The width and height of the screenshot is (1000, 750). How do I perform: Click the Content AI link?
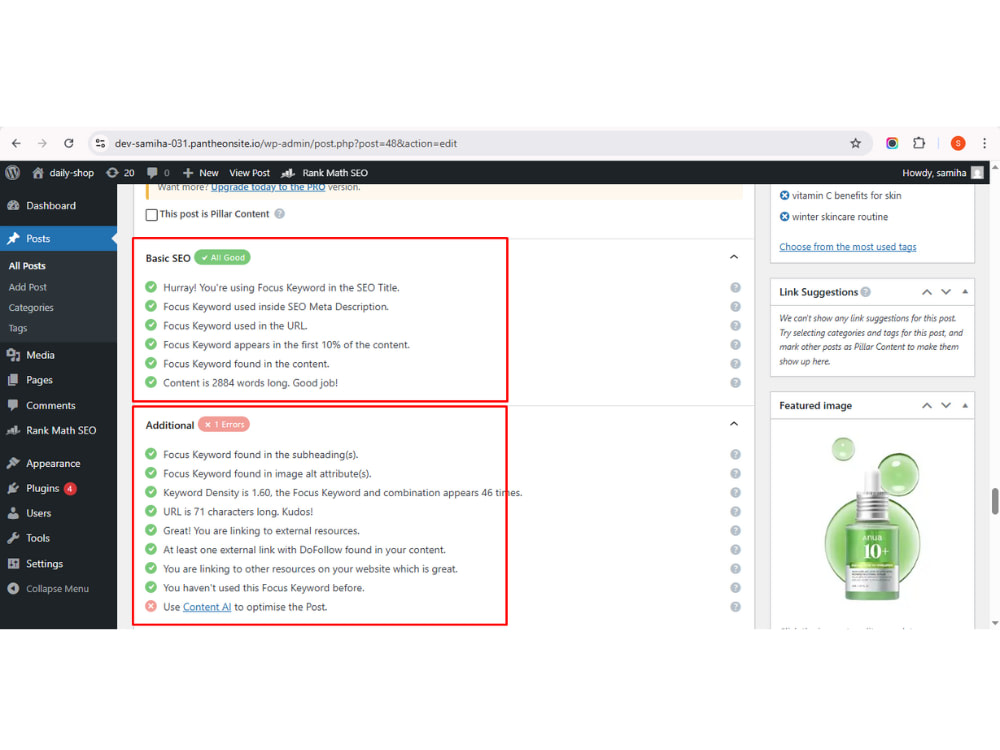207,607
